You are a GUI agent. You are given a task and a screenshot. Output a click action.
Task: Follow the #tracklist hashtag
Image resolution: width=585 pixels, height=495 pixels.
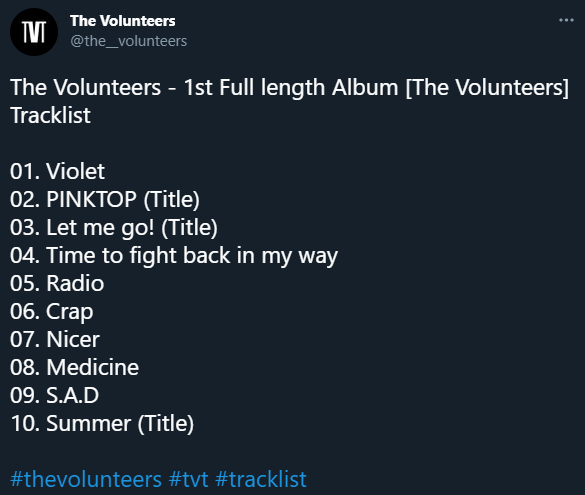click(261, 479)
